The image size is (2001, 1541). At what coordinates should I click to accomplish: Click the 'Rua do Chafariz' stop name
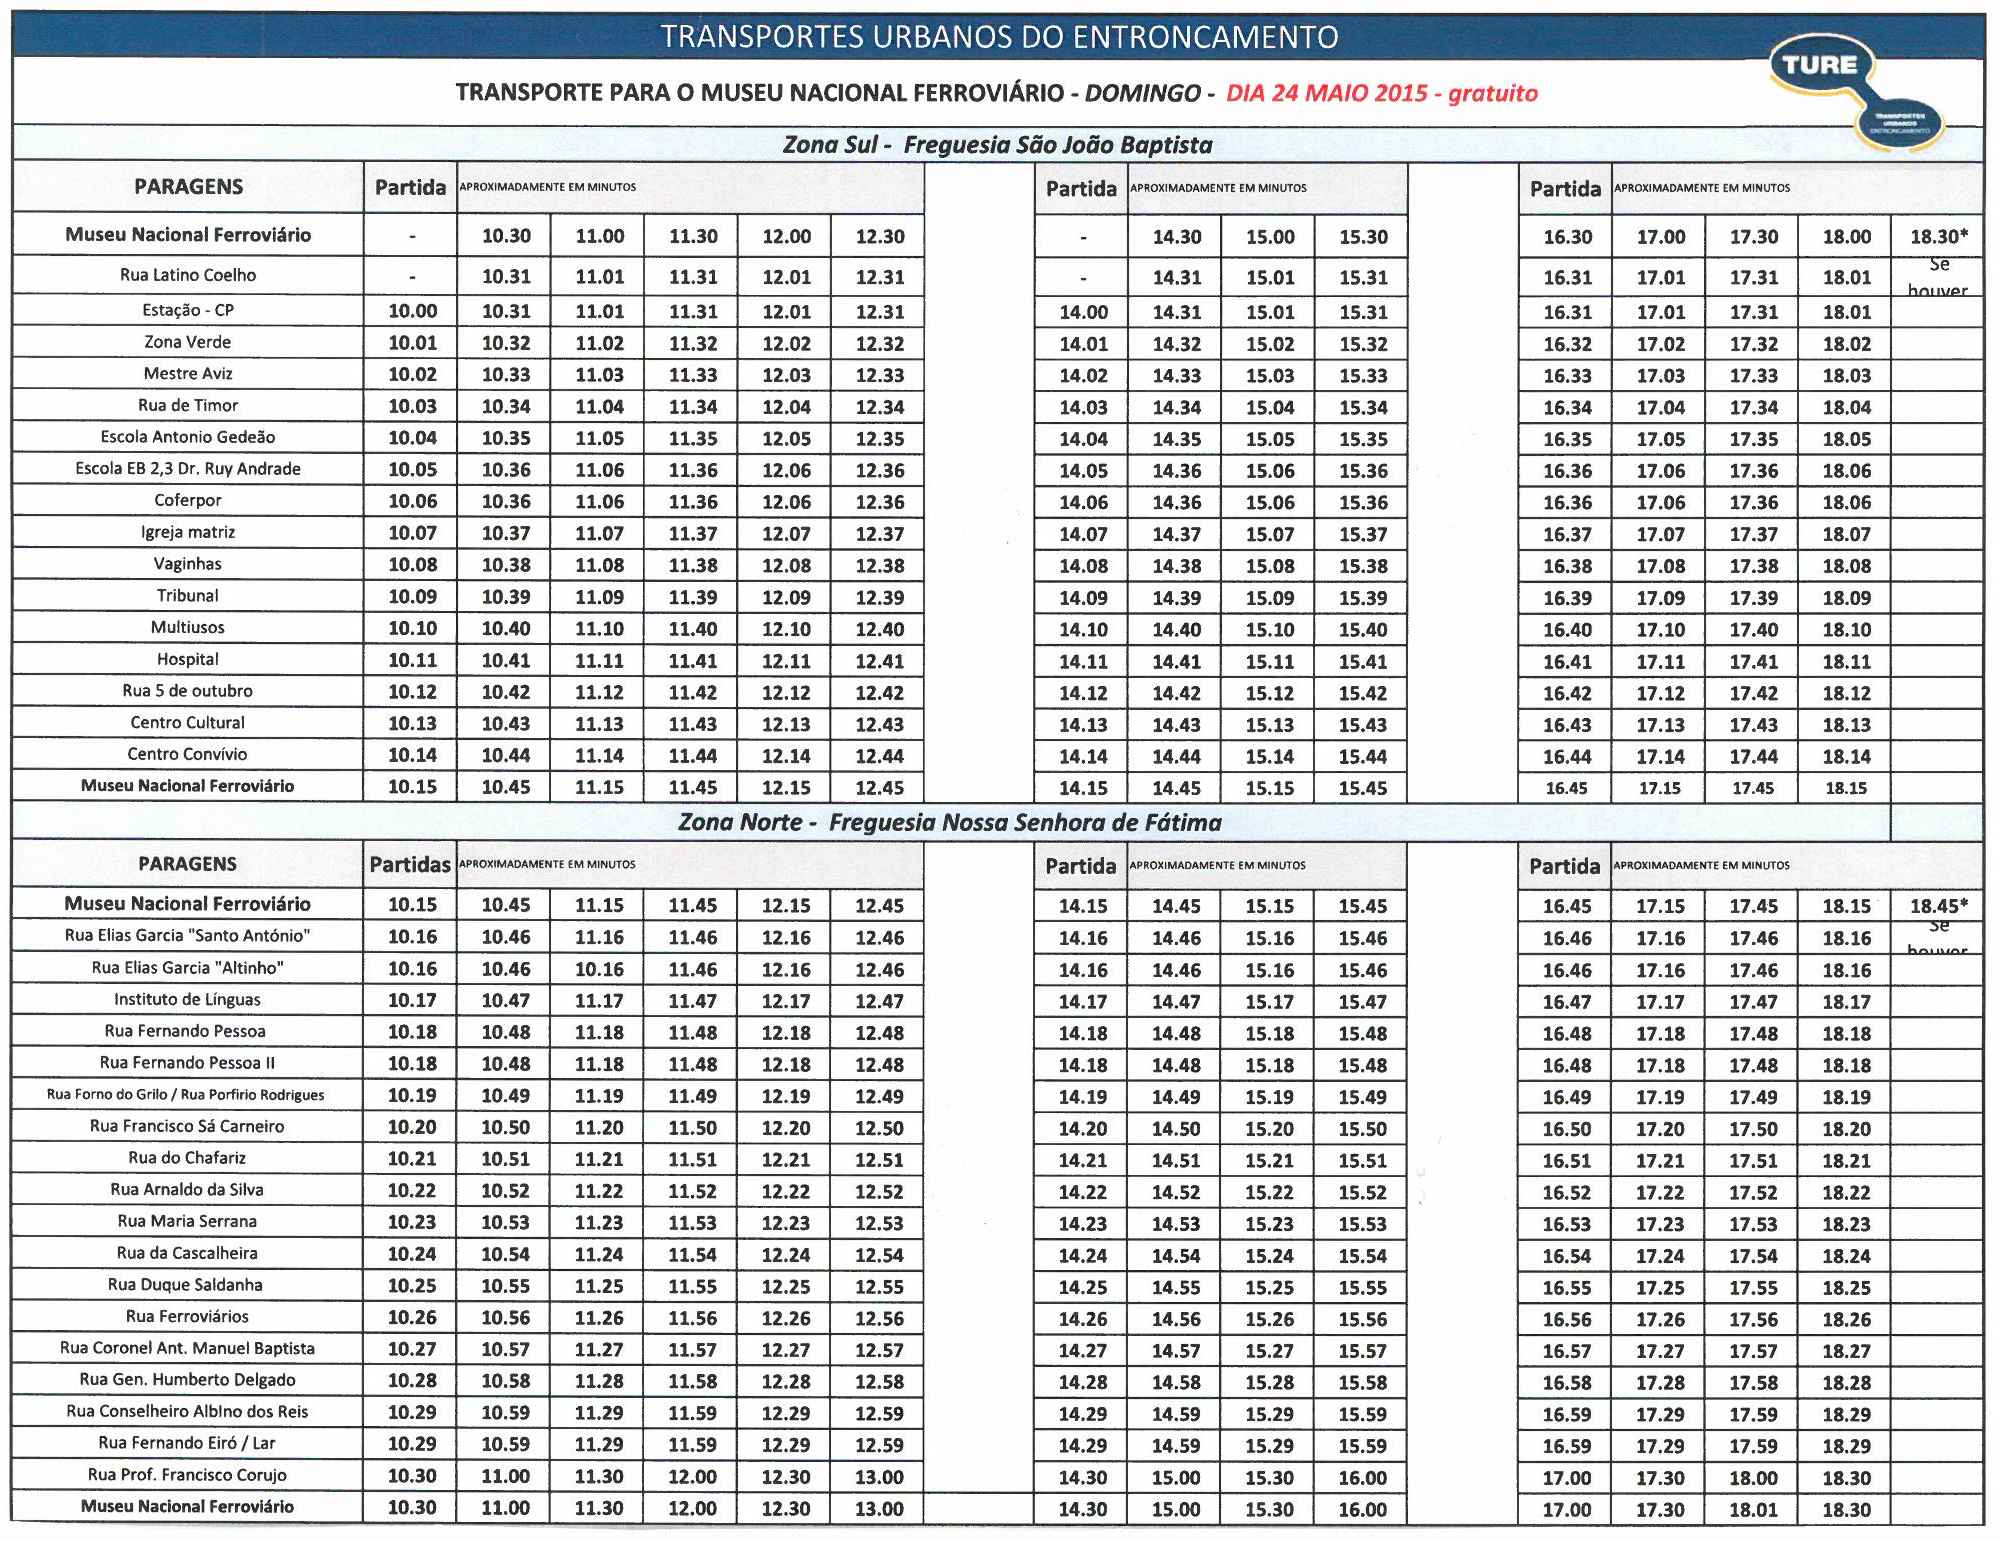tap(188, 1158)
